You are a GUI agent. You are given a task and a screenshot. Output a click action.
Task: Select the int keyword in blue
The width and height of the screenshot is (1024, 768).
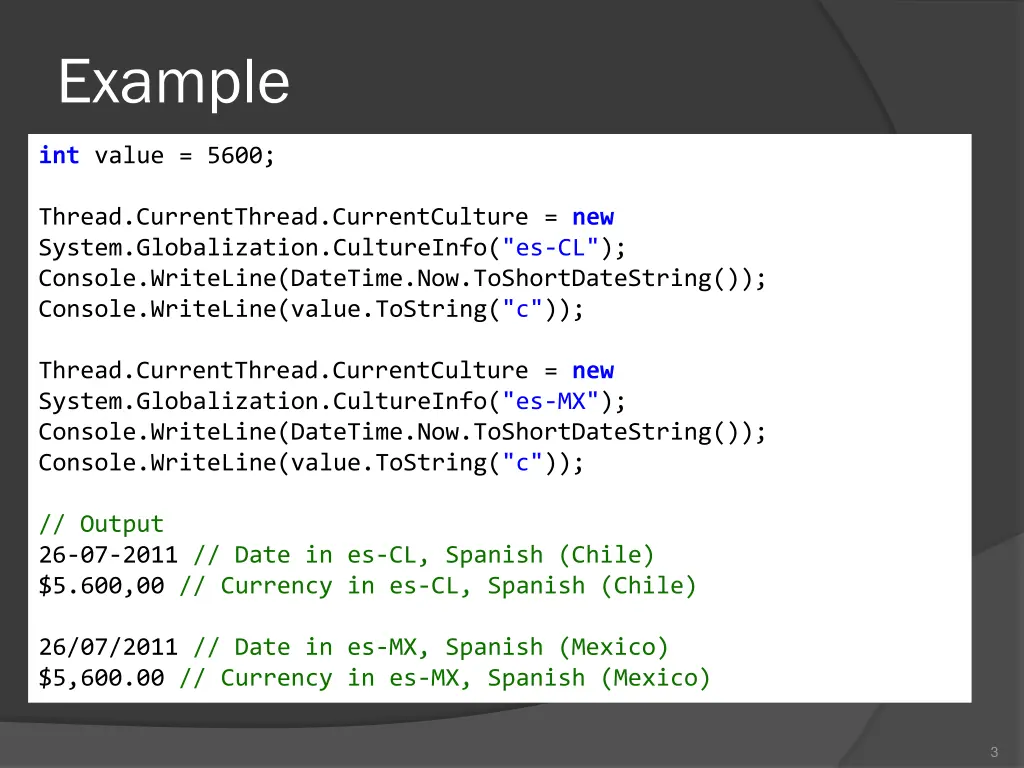58,155
